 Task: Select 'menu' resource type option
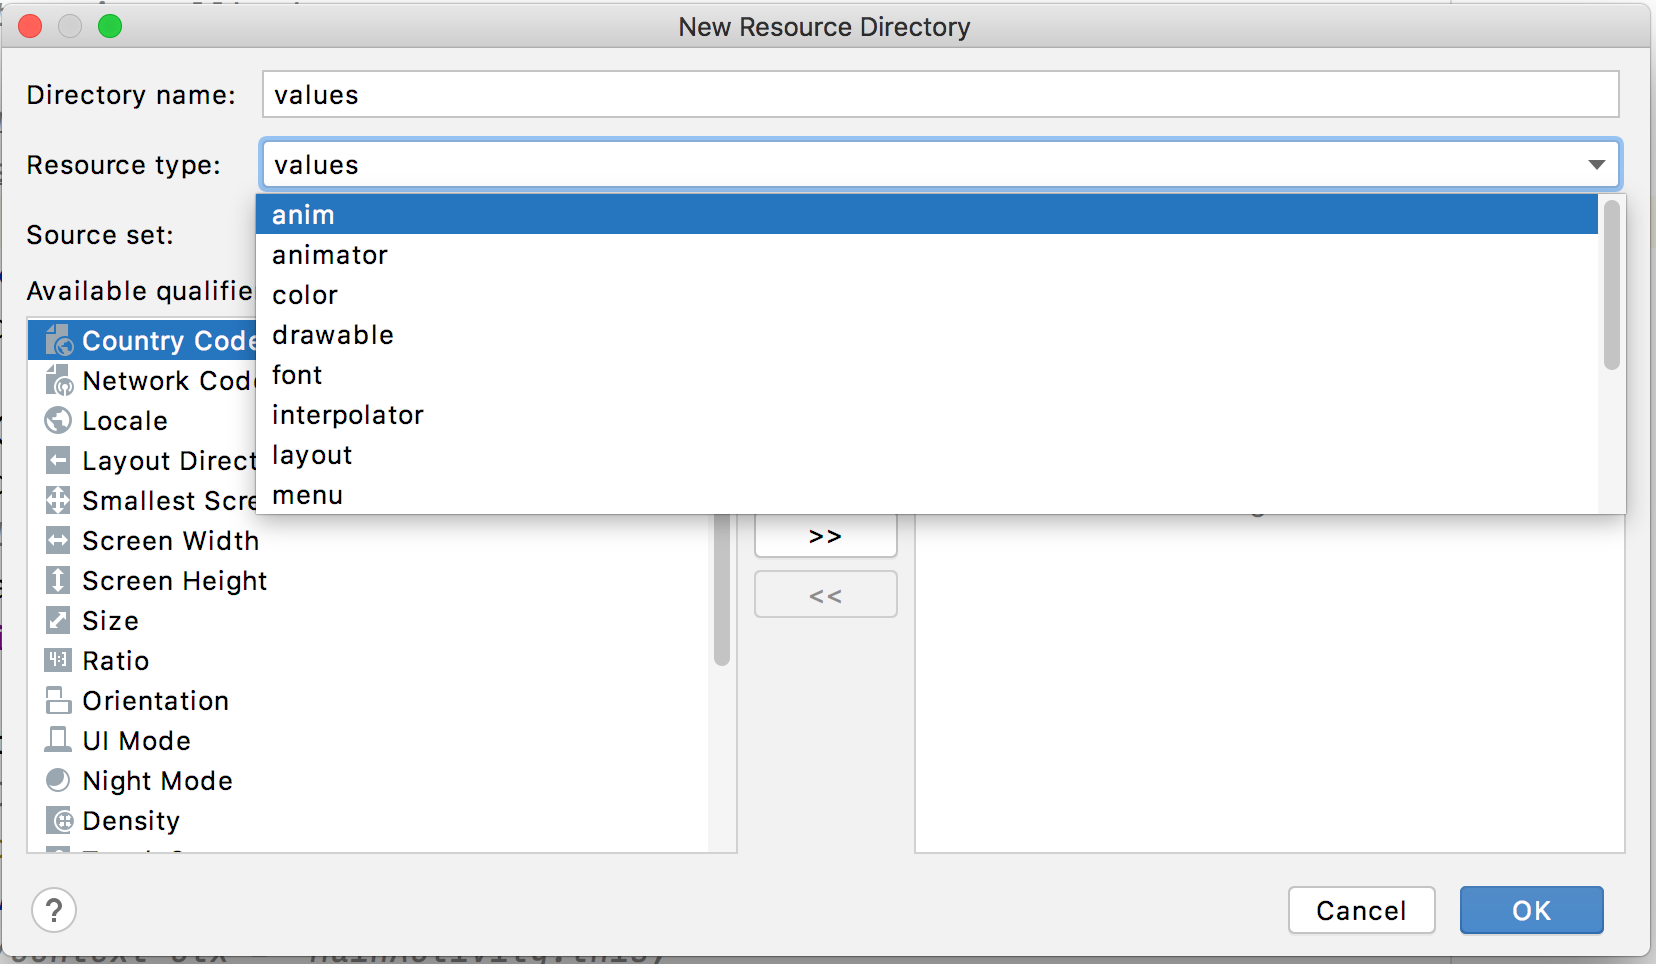[x=308, y=495]
